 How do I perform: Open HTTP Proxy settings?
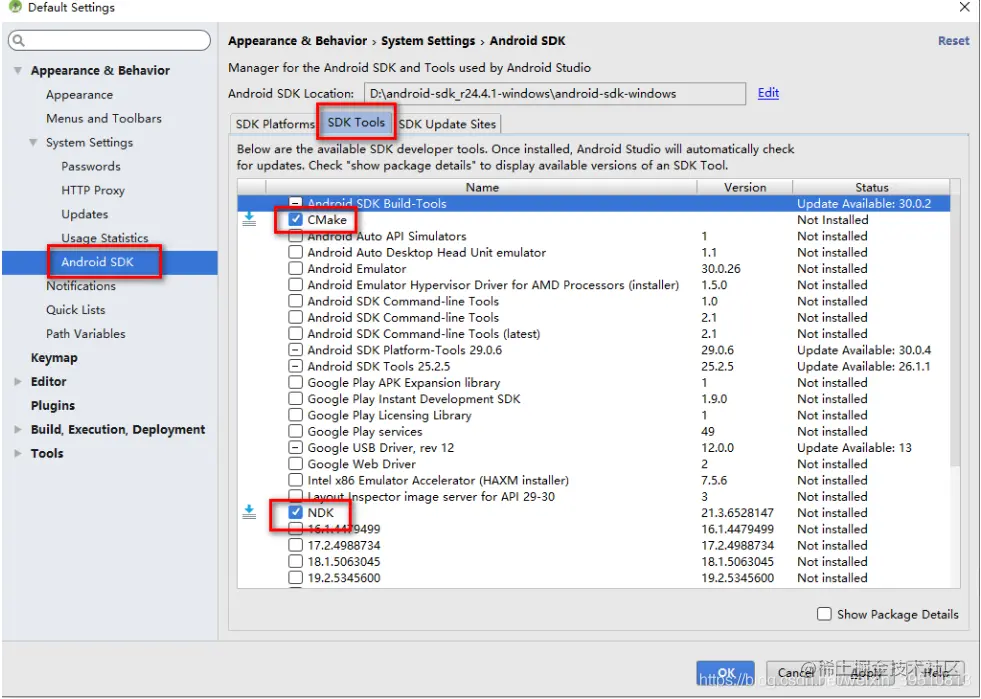[93, 190]
